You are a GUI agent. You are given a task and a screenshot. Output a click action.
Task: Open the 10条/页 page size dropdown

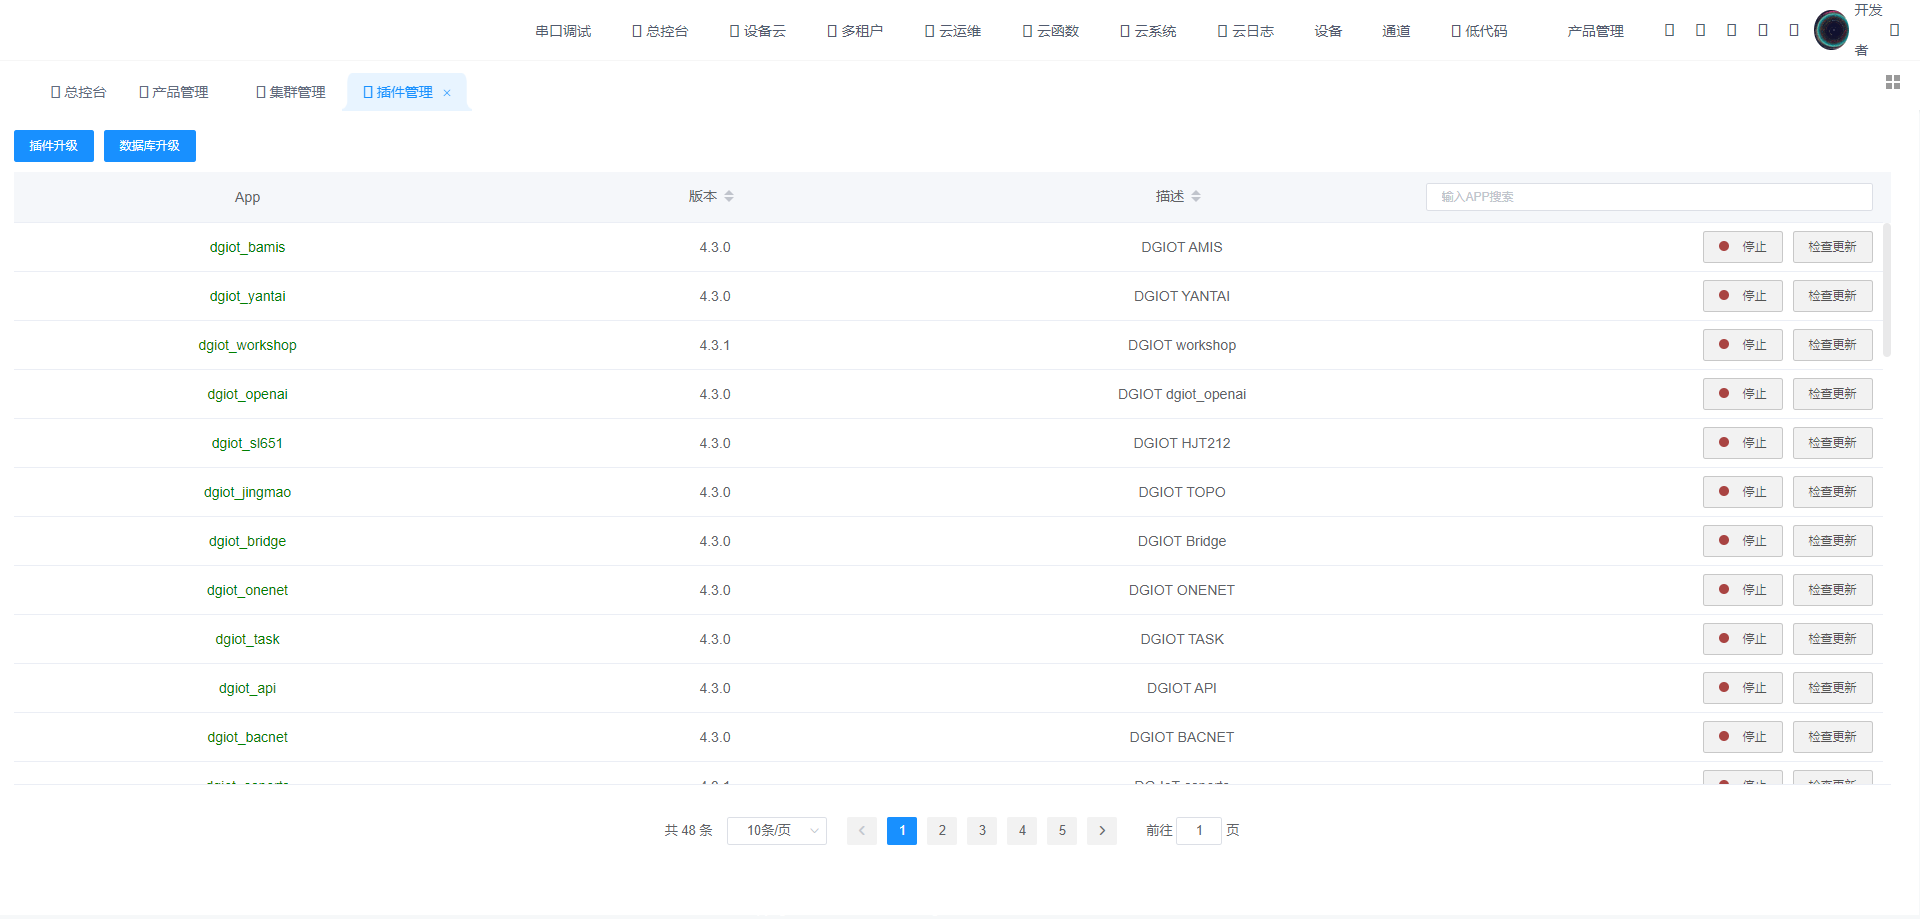776,831
